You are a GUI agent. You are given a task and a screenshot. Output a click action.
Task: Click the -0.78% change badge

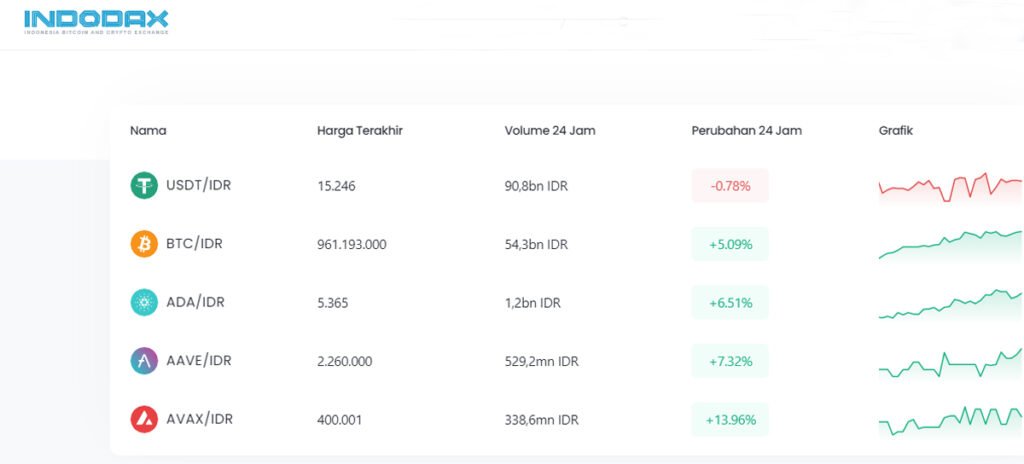tap(730, 186)
